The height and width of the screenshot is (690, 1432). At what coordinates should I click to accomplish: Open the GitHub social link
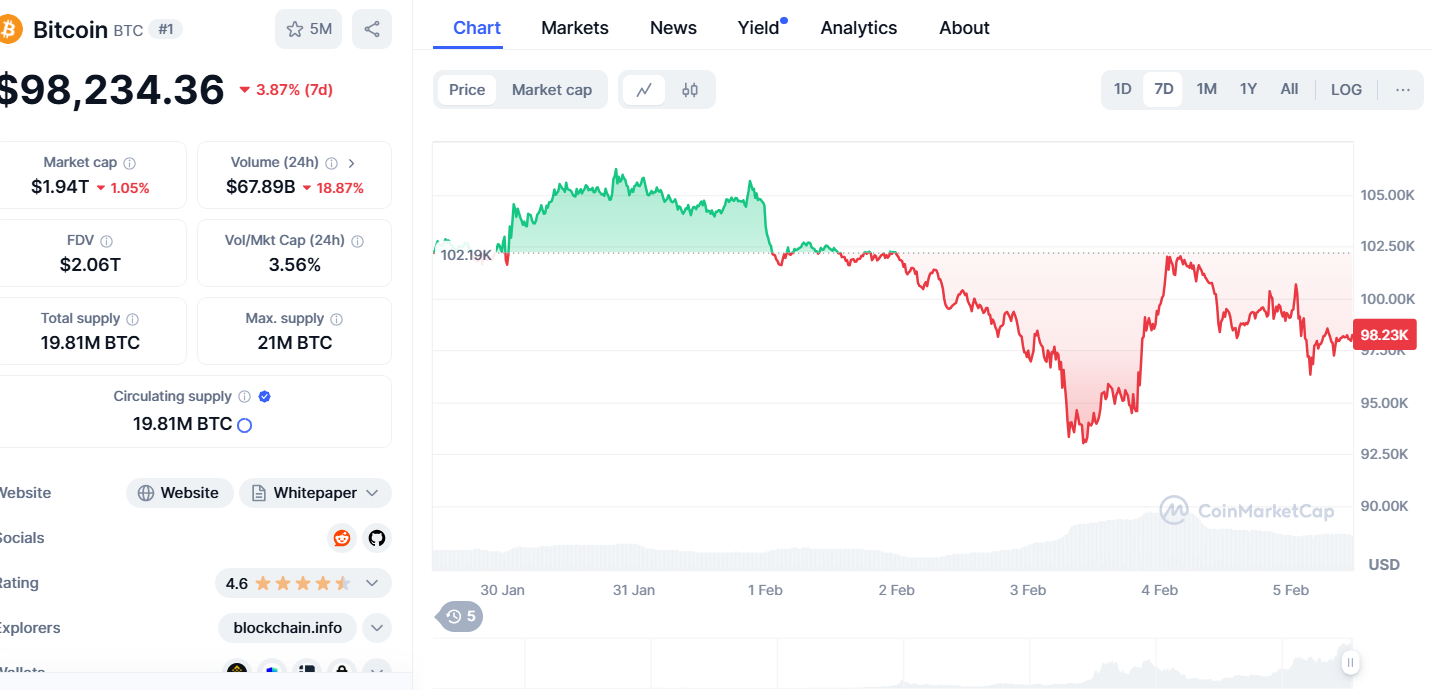coord(376,538)
